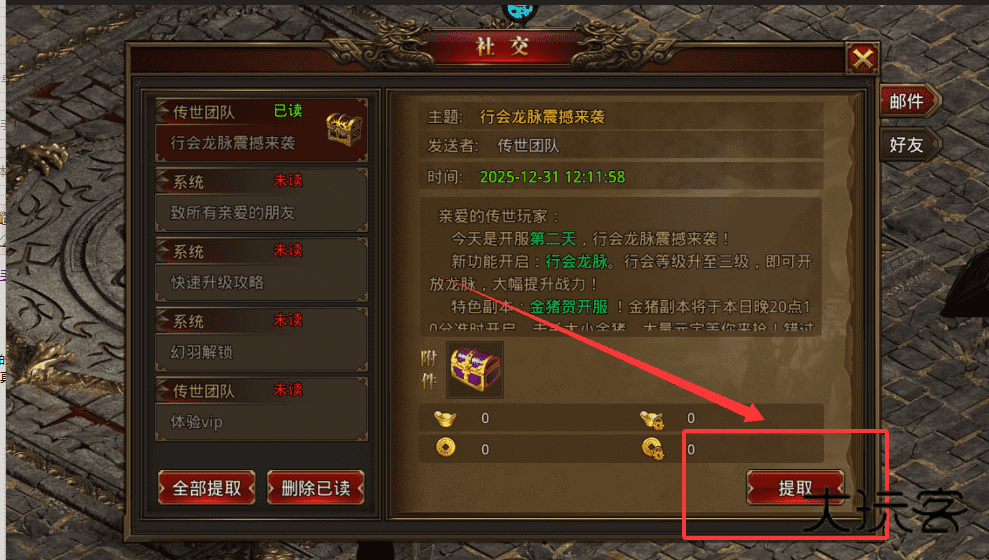Click the locked gold ingot icon

pyautogui.click(x=652, y=419)
